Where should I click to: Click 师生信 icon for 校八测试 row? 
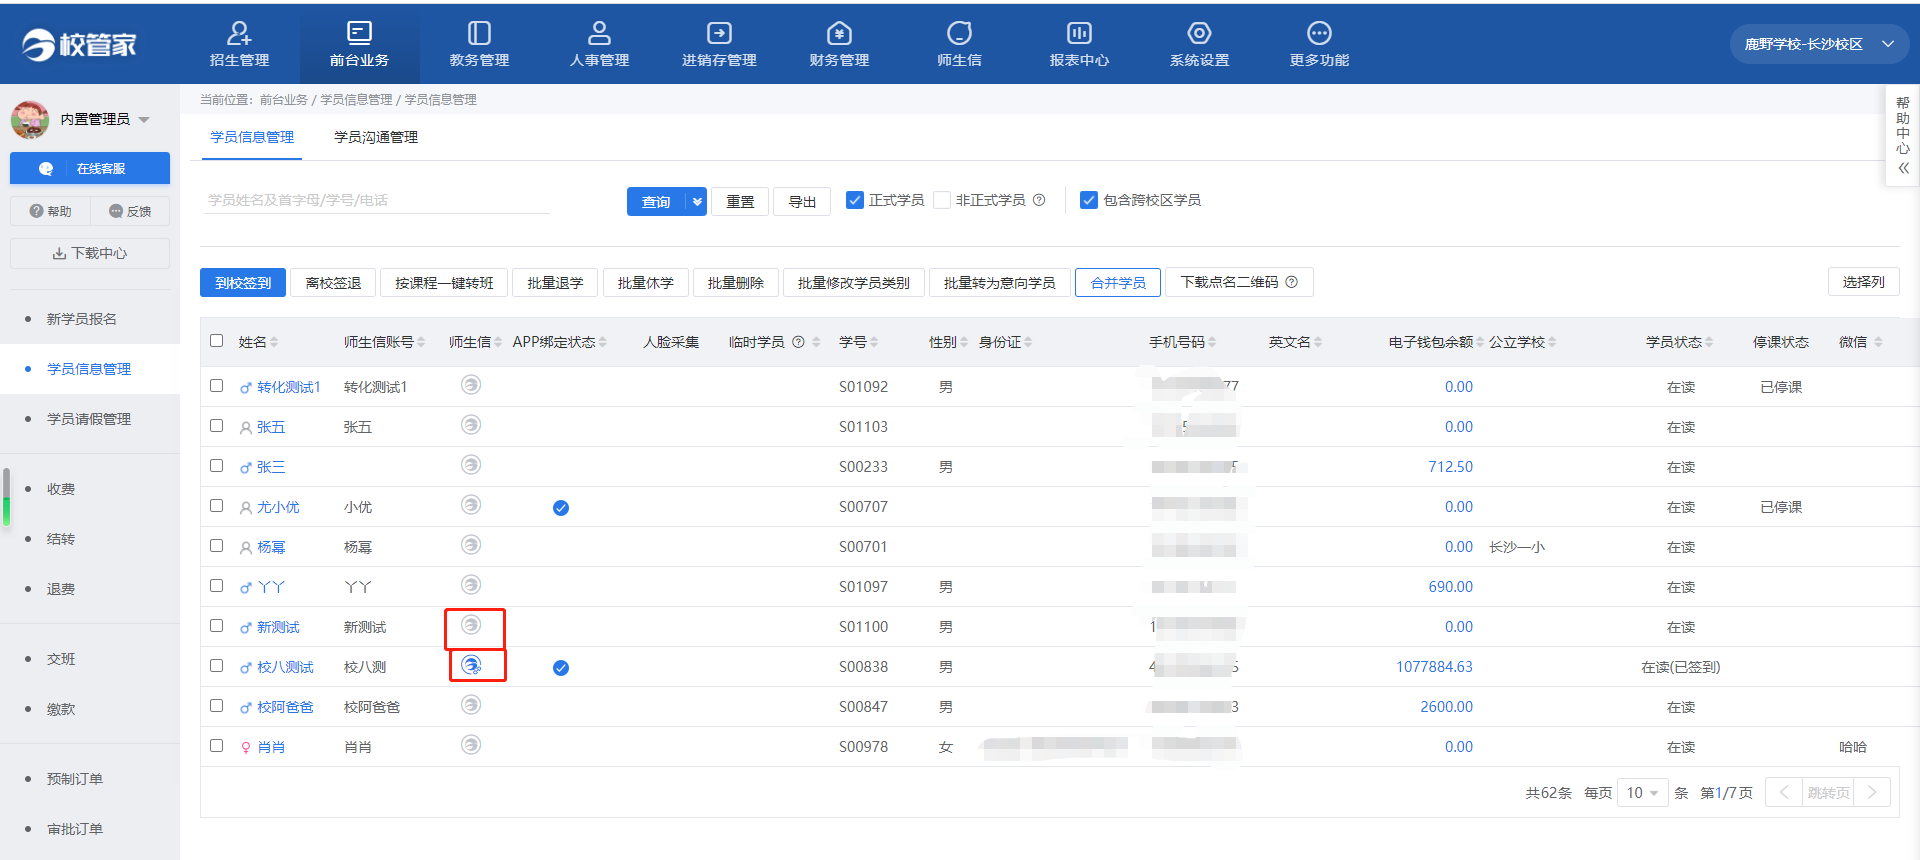pyautogui.click(x=471, y=665)
